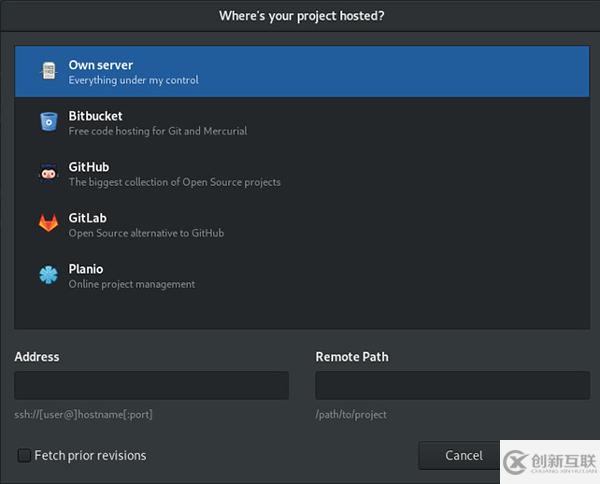Focus the Remote Path input field
The height and width of the screenshot is (484, 600).
(x=452, y=385)
